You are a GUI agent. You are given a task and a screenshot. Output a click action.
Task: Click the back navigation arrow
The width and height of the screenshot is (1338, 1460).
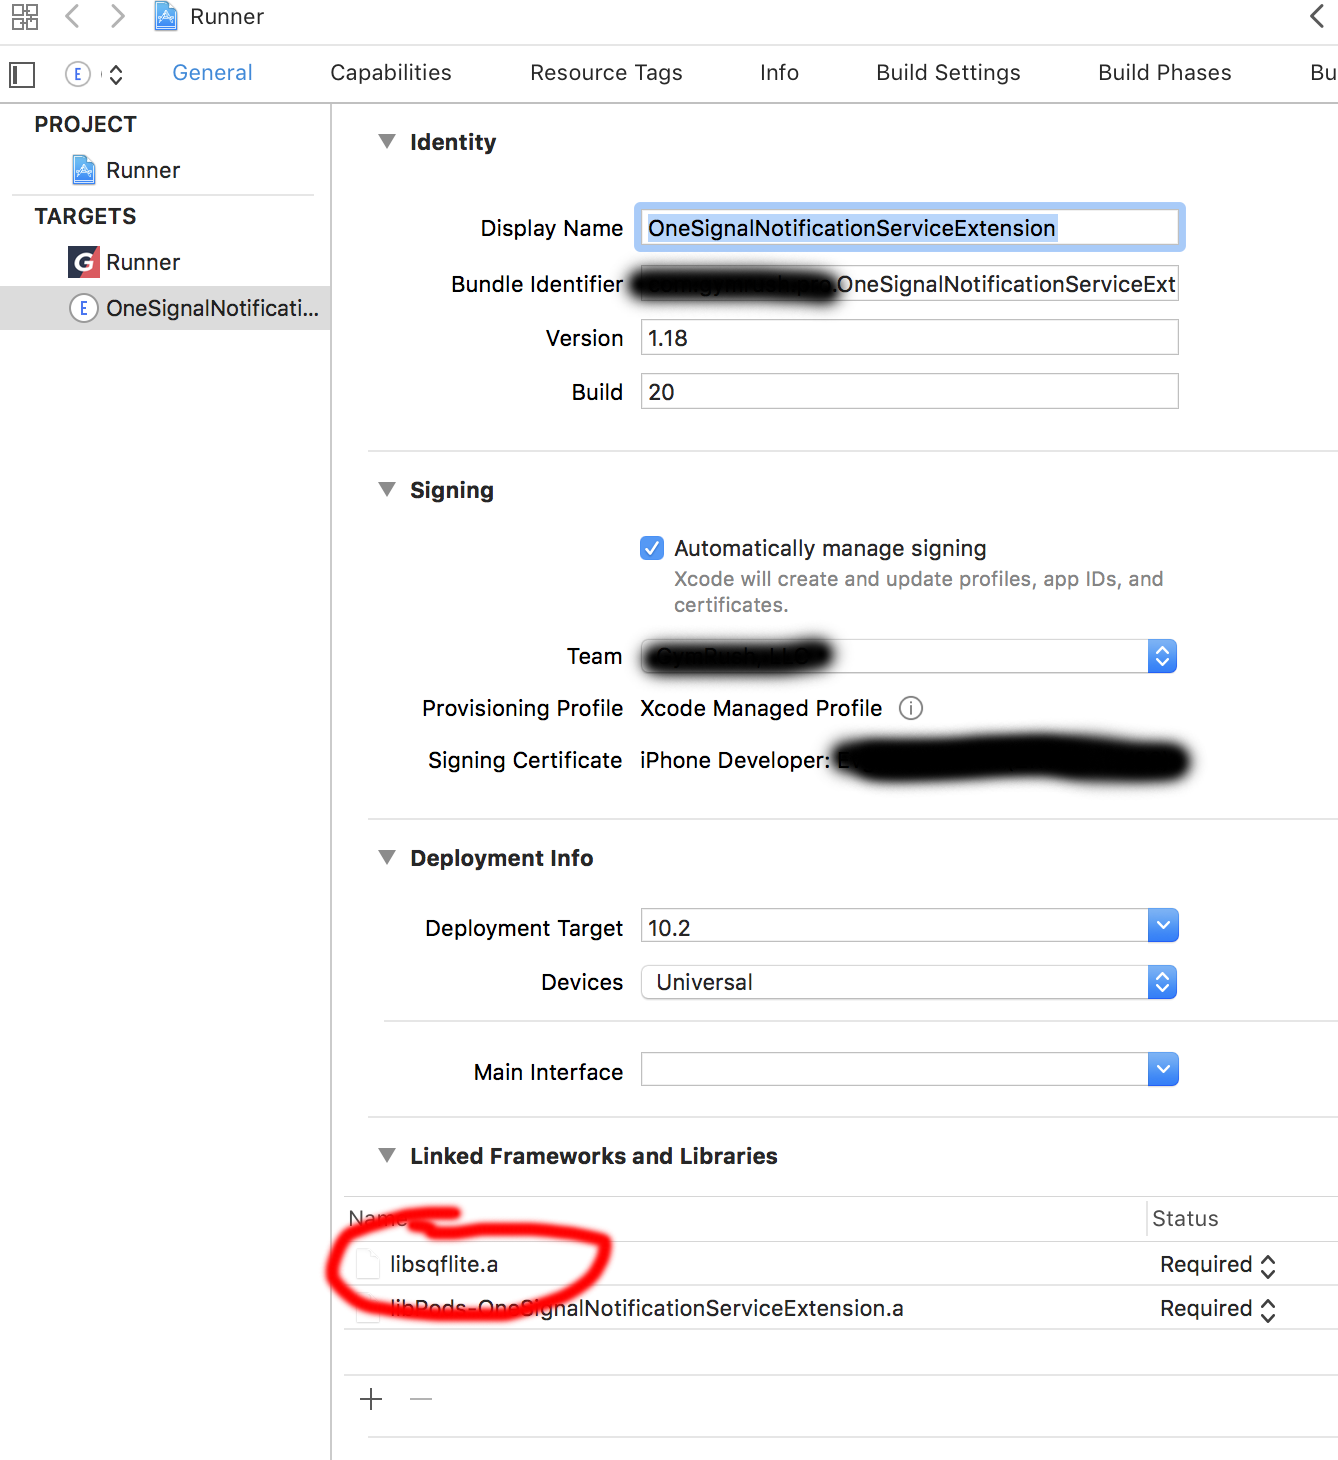[71, 16]
